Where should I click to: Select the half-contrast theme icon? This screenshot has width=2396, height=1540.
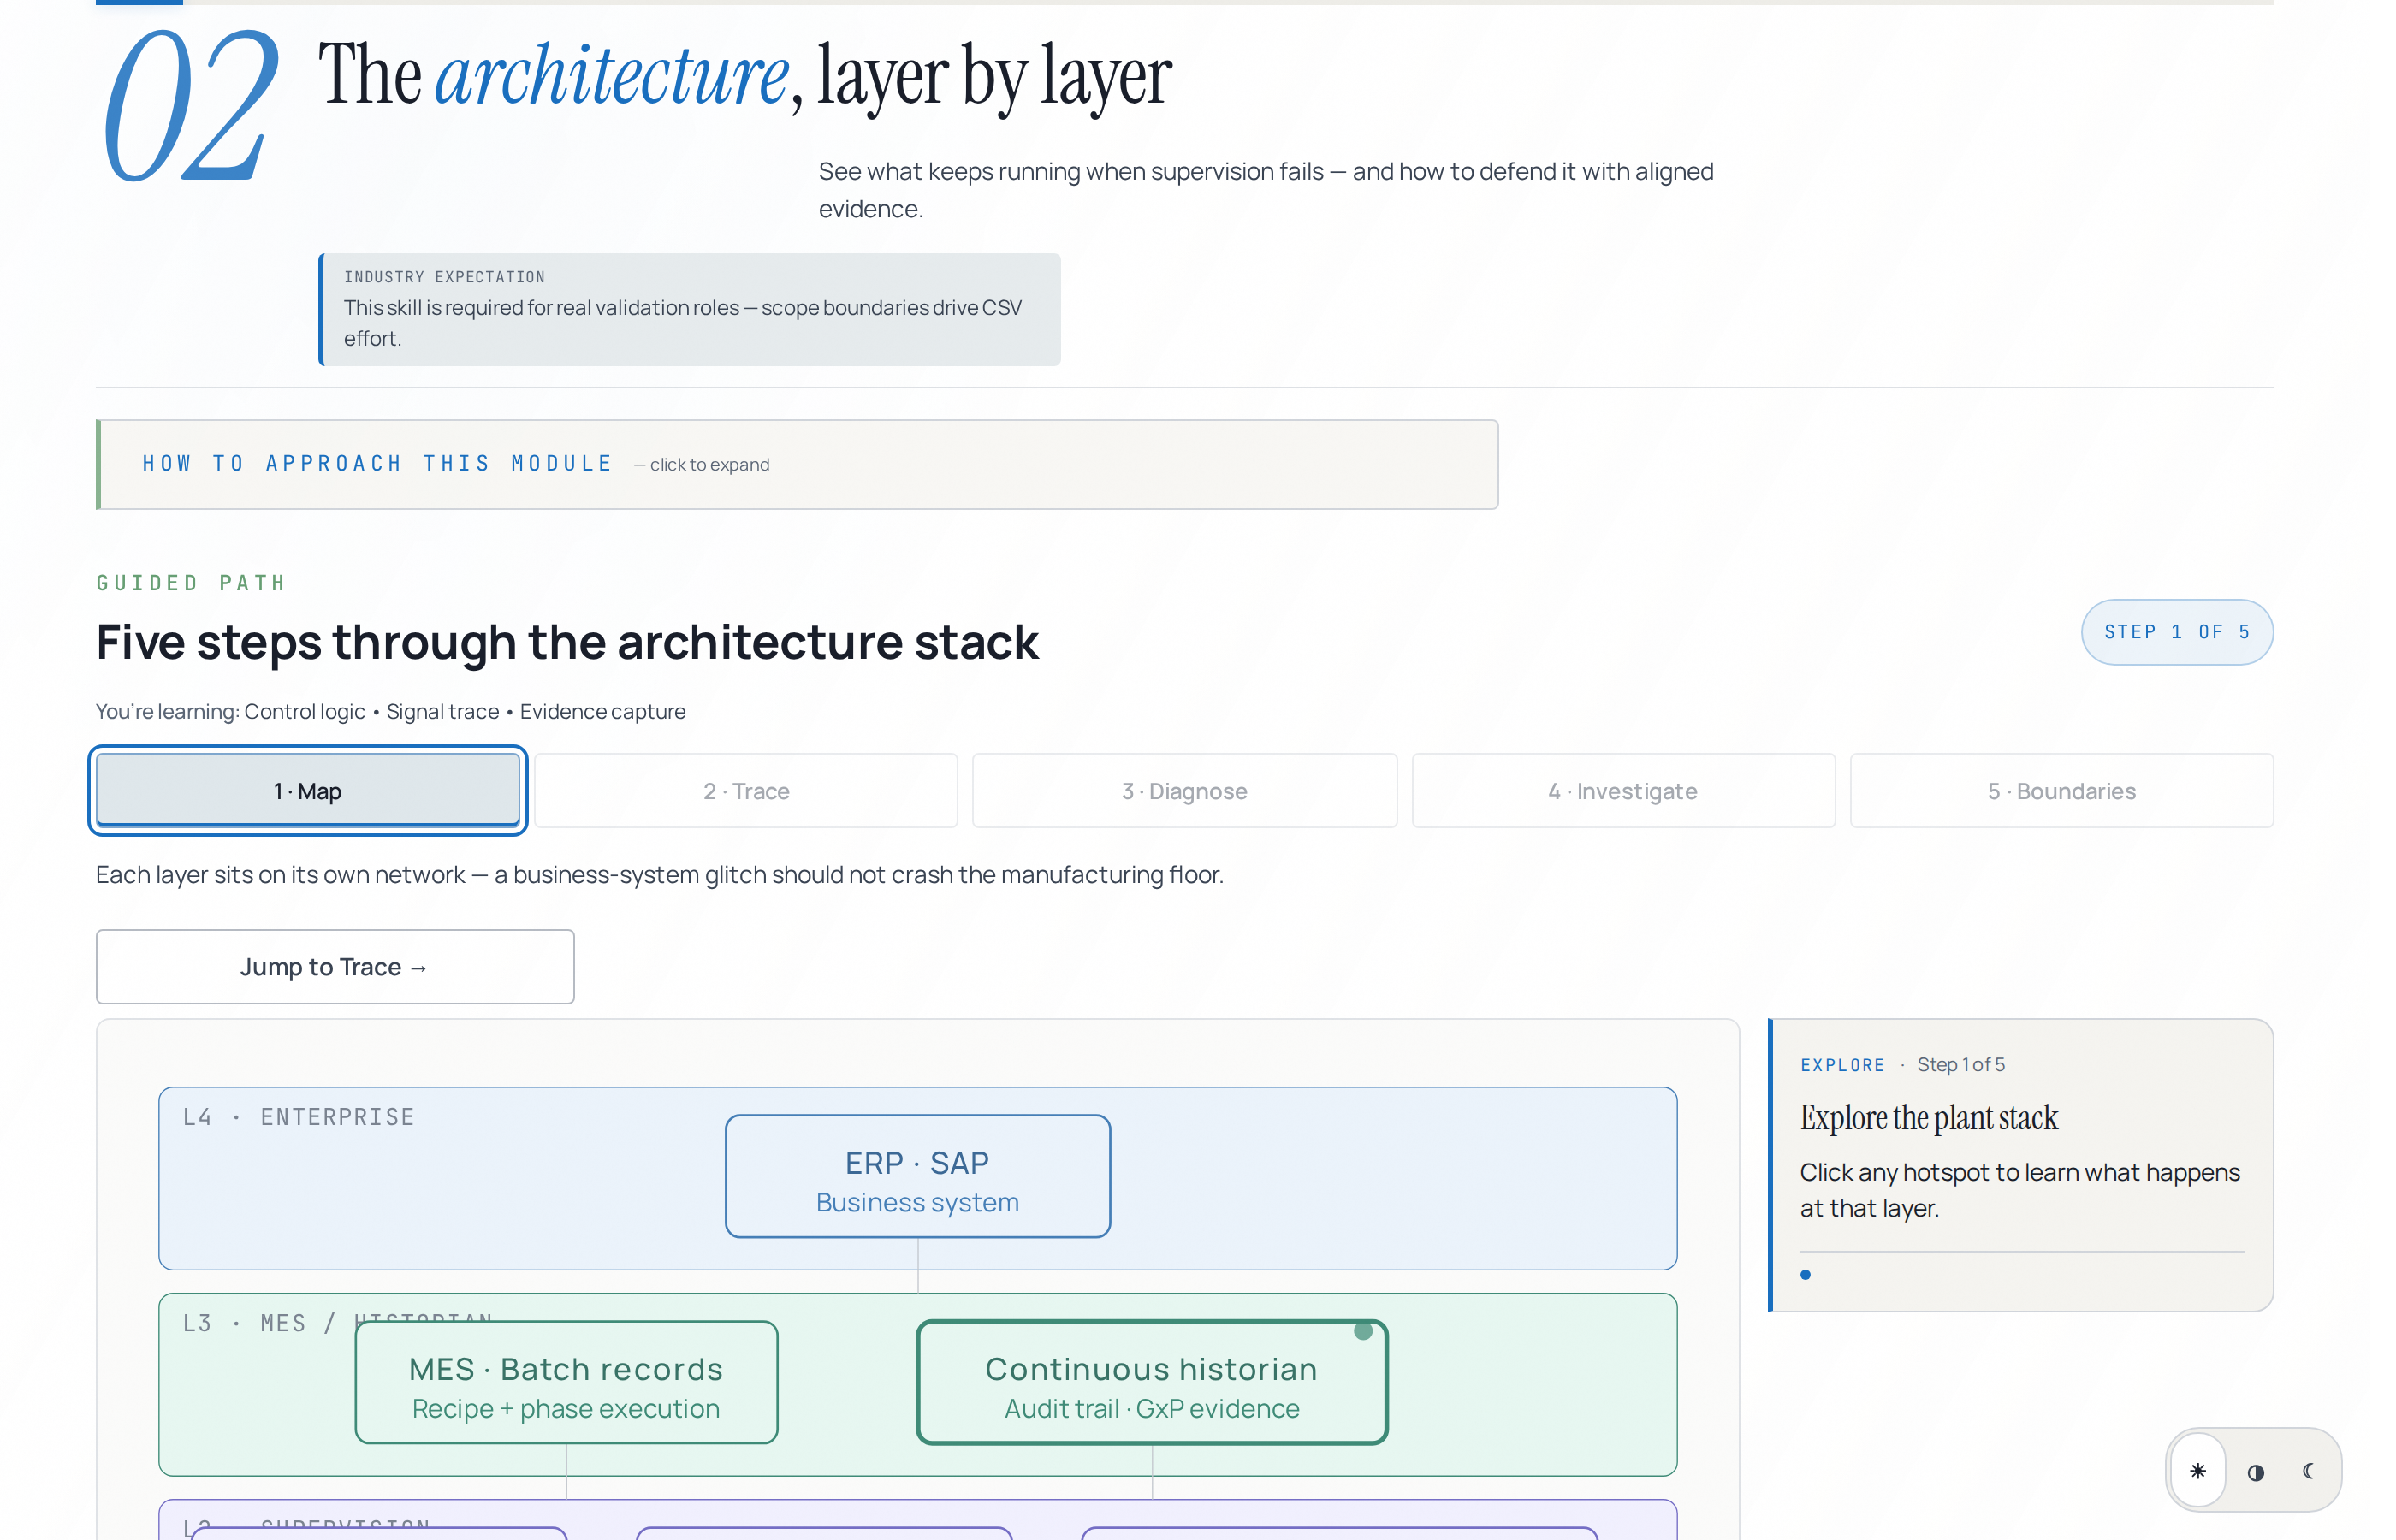pos(2255,1472)
